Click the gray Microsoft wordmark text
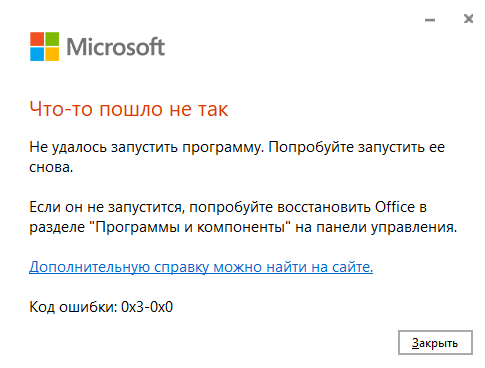This screenshot has width=485, height=368. coord(116,47)
